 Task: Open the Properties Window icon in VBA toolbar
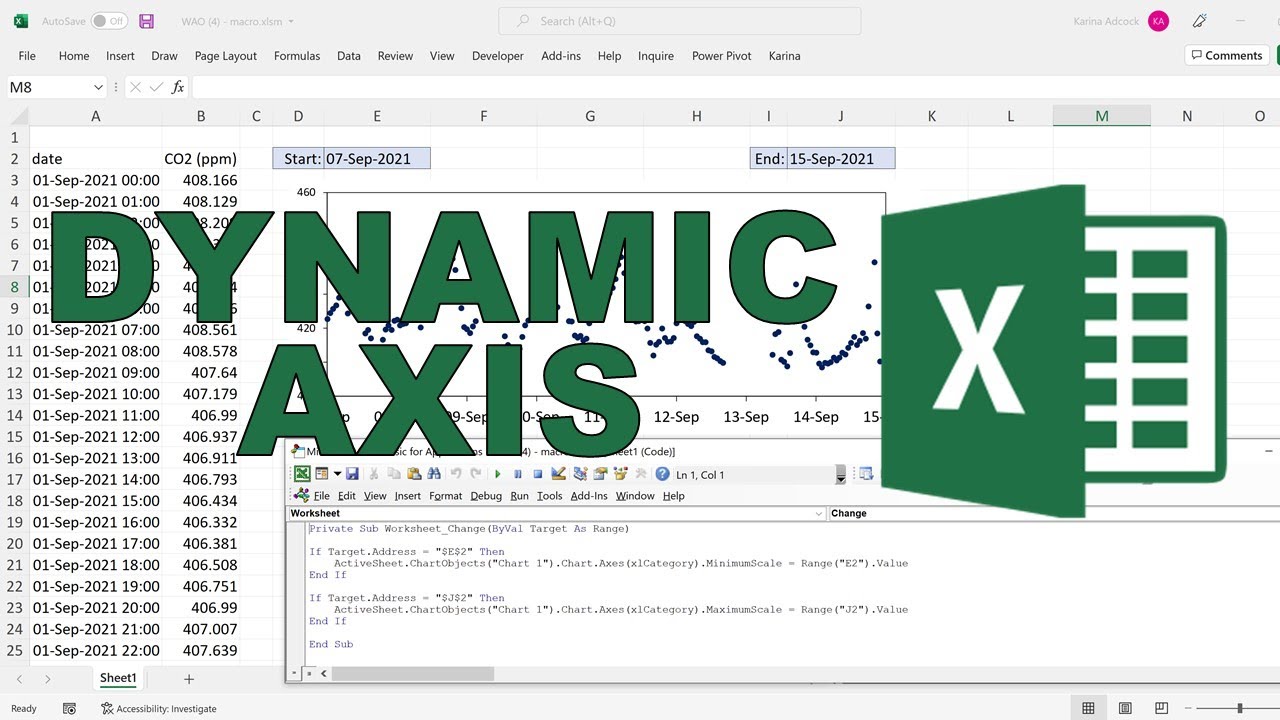(600, 474)
